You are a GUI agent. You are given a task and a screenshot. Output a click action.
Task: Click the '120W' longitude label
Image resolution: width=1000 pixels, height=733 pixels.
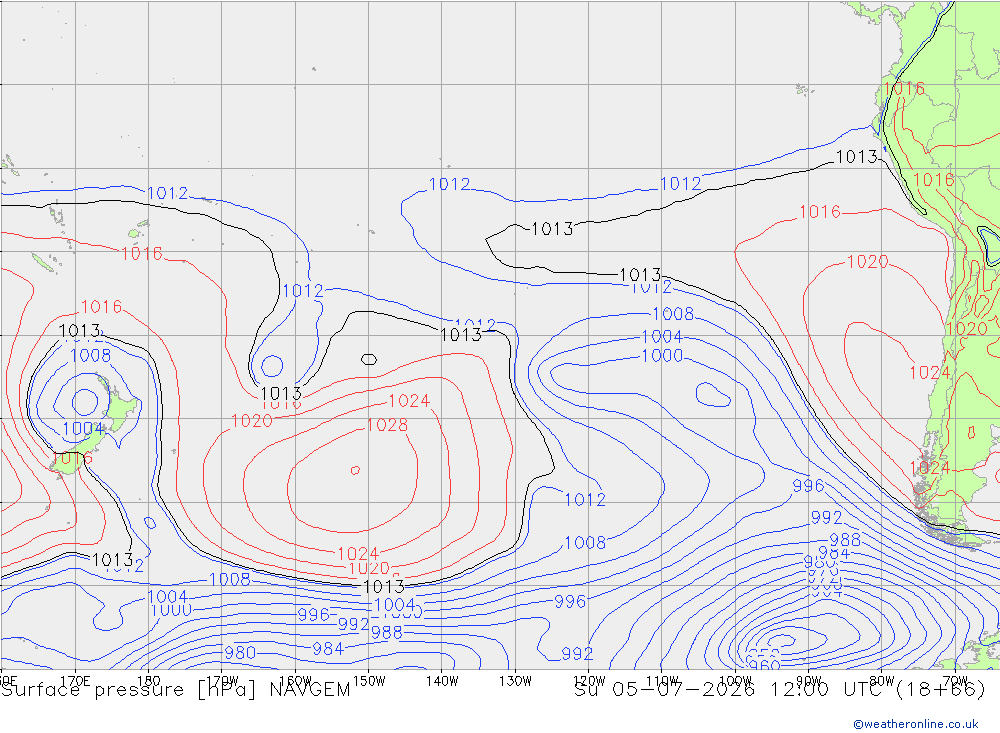(x=589, y=681)
